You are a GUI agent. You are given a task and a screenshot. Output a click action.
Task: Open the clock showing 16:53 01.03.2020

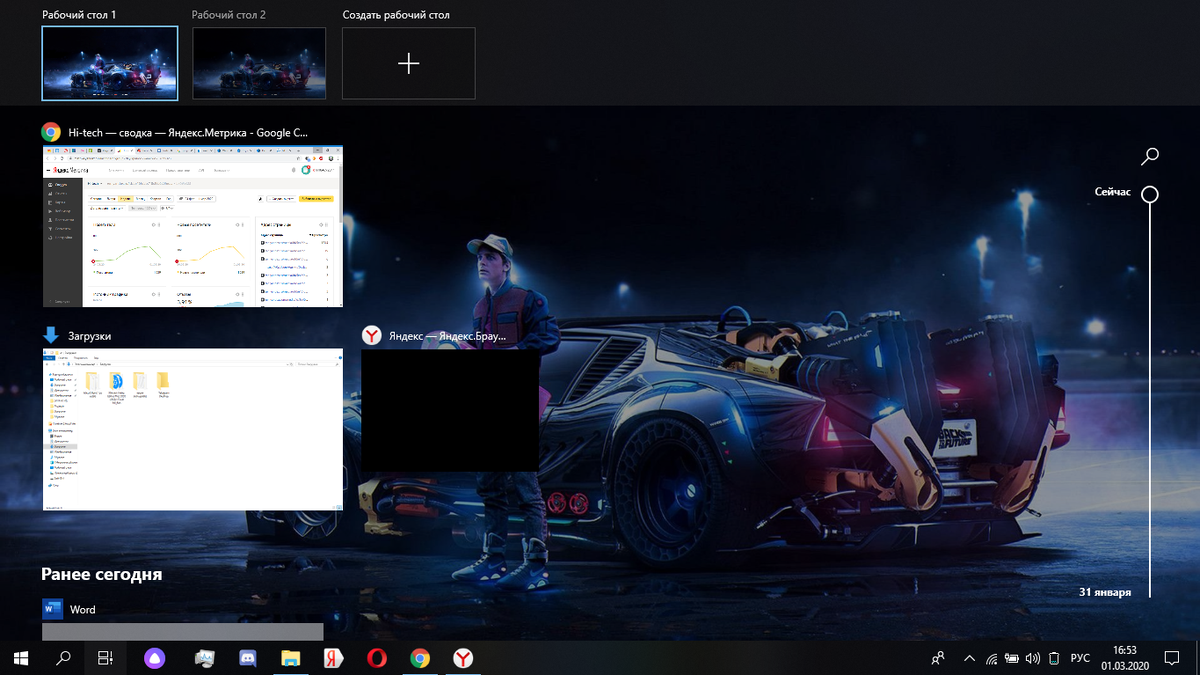click(x=1125, y=658)
